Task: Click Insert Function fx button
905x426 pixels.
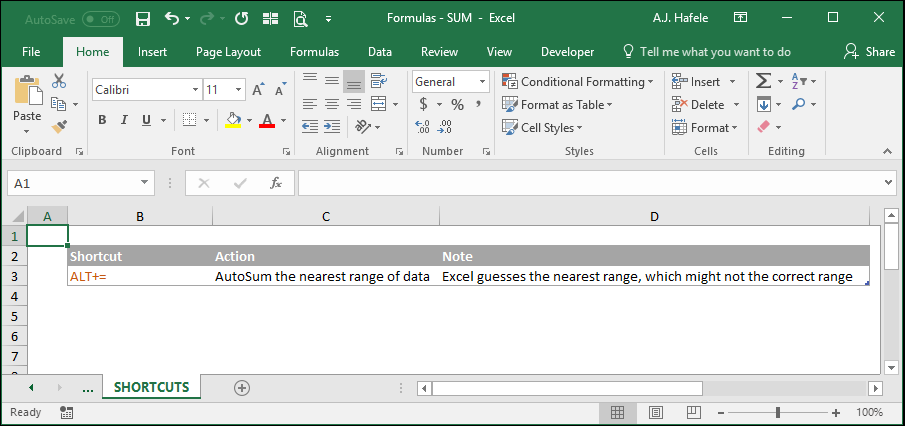Action: pyautogui.click(x=276, y=183)
